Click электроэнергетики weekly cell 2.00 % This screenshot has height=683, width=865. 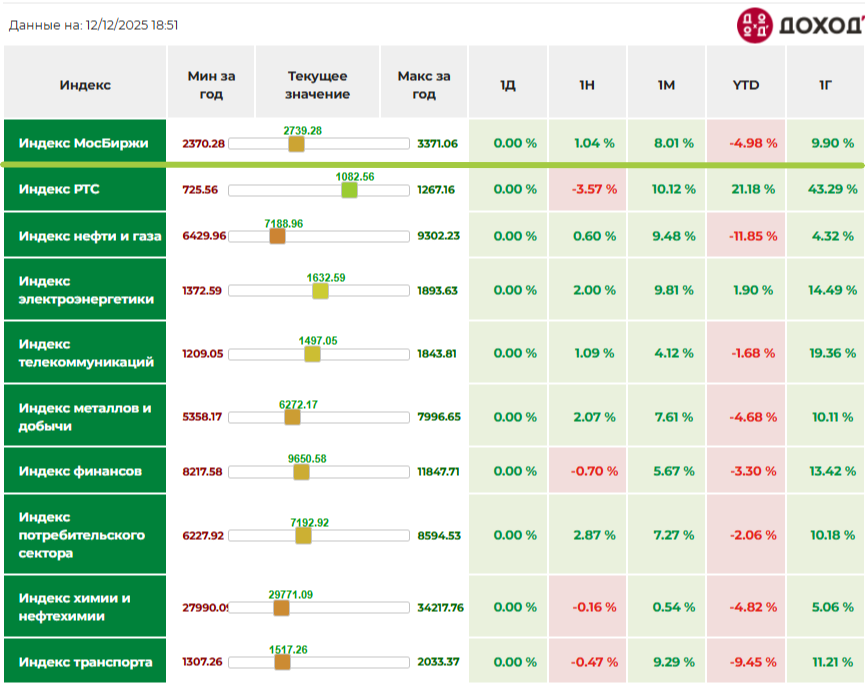(587, 290)
